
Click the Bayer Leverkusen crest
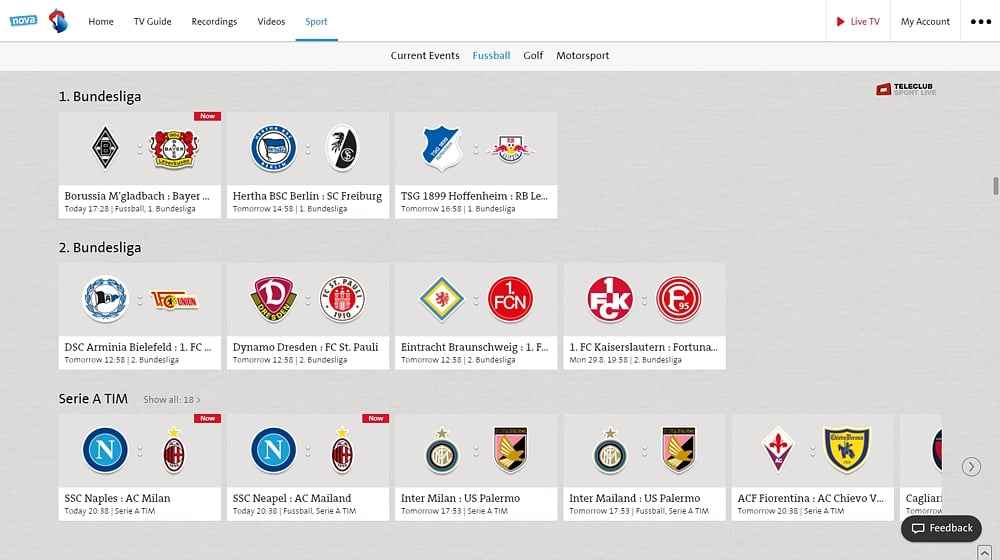pos(174,149)
